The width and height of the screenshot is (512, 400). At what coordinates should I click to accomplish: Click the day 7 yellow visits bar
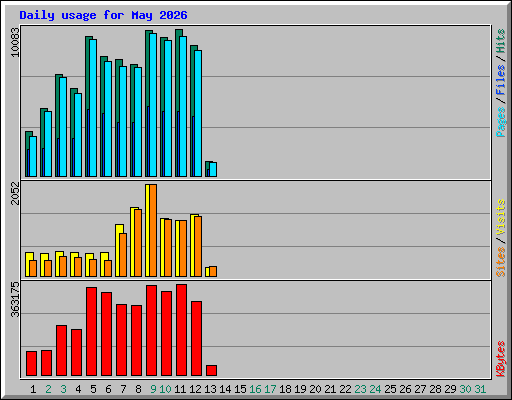[x=118, y=250]
